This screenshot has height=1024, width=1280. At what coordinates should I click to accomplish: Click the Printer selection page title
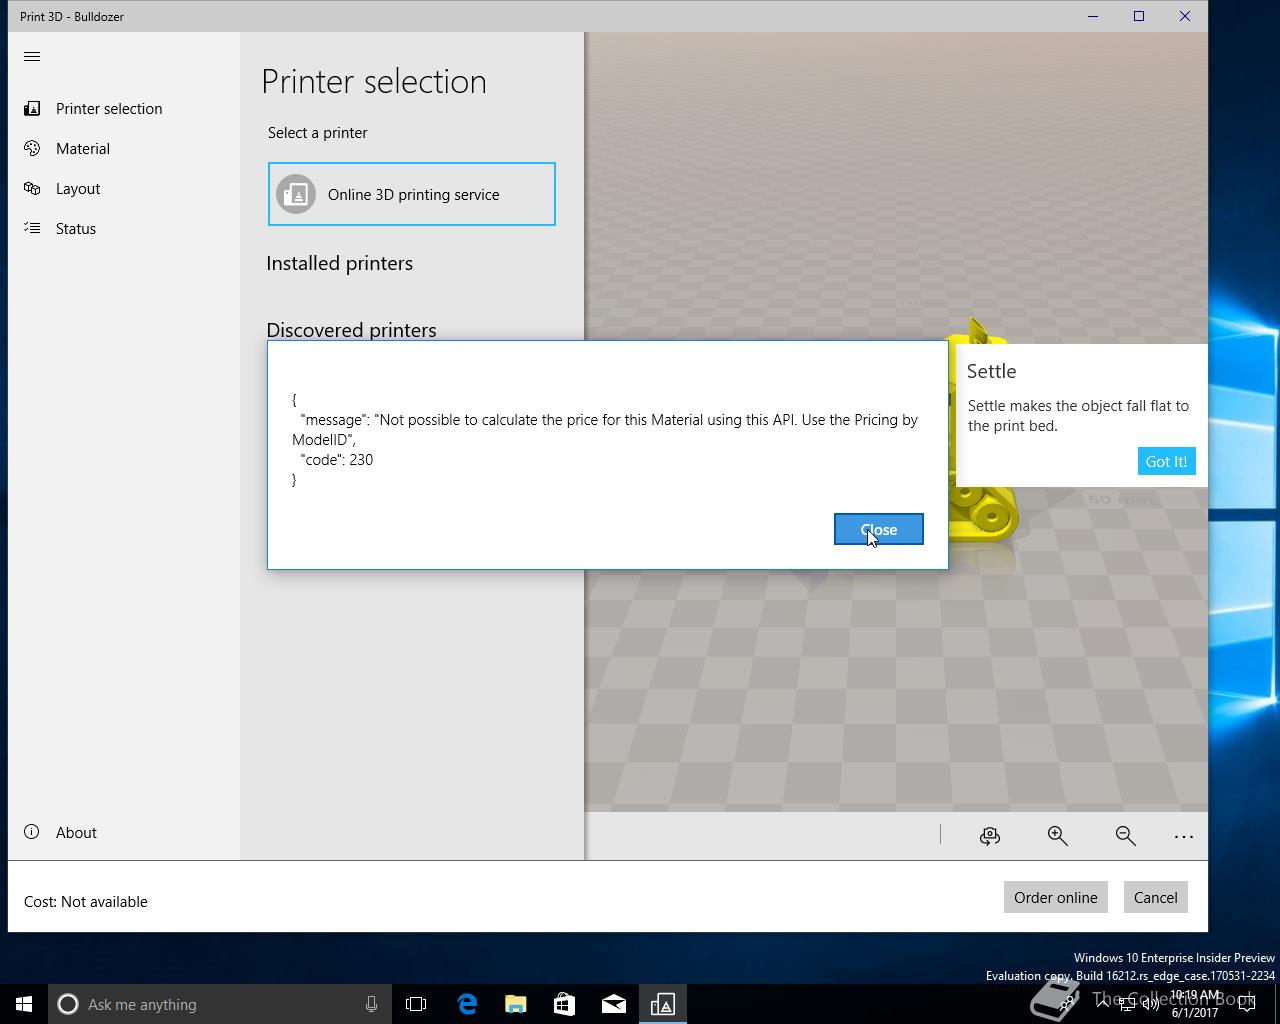(374, 81)
